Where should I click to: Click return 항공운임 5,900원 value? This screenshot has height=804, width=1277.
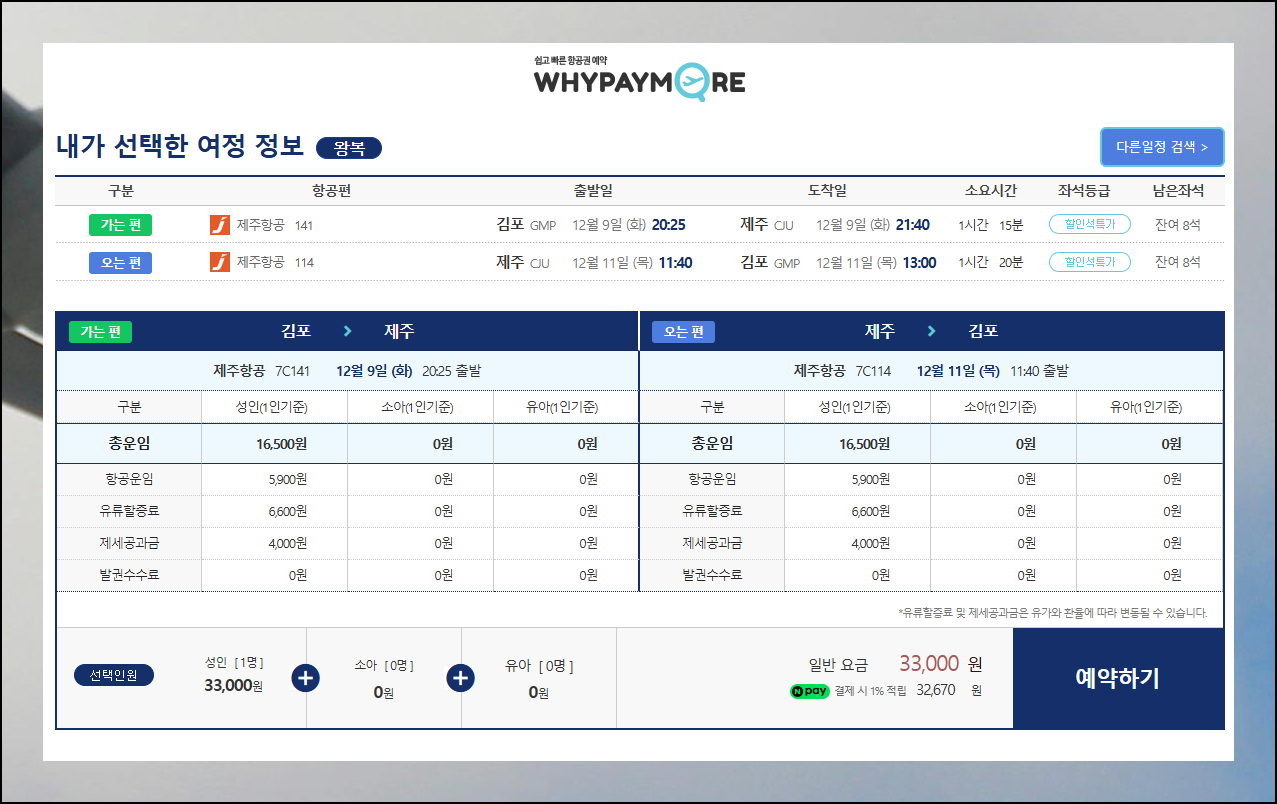(x=870, y=479)
